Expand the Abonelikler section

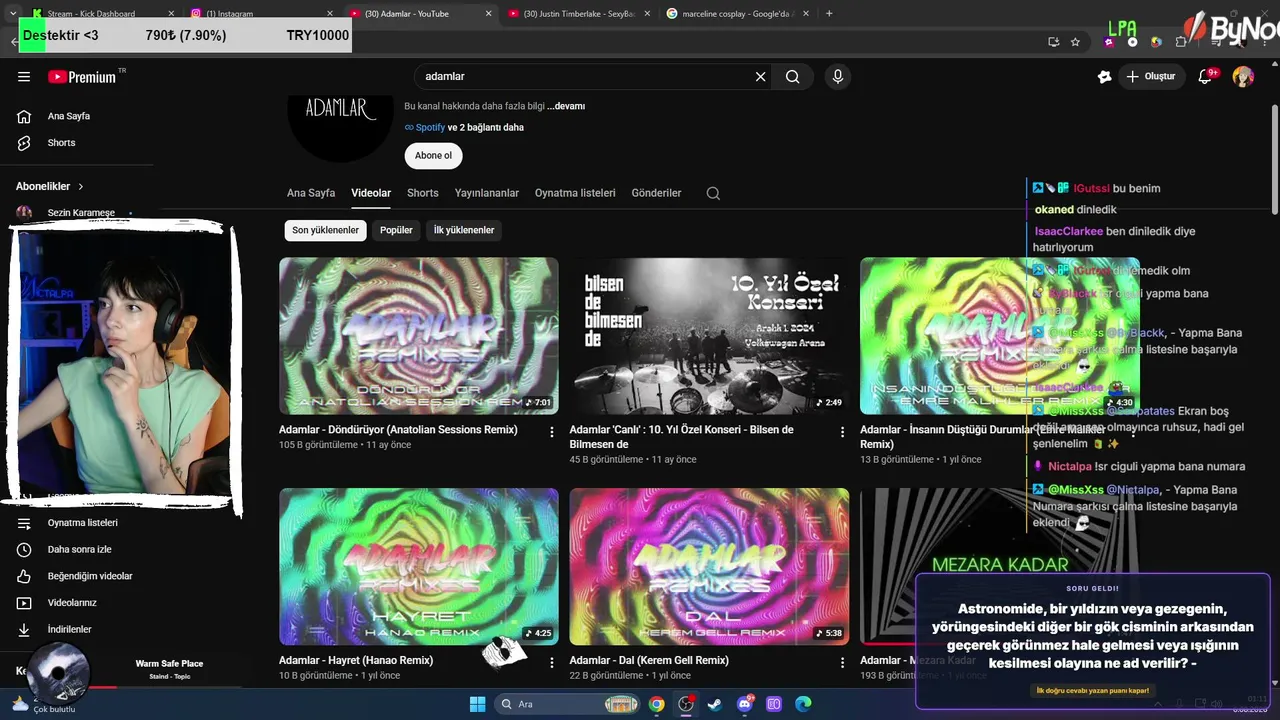coord(50,186)
